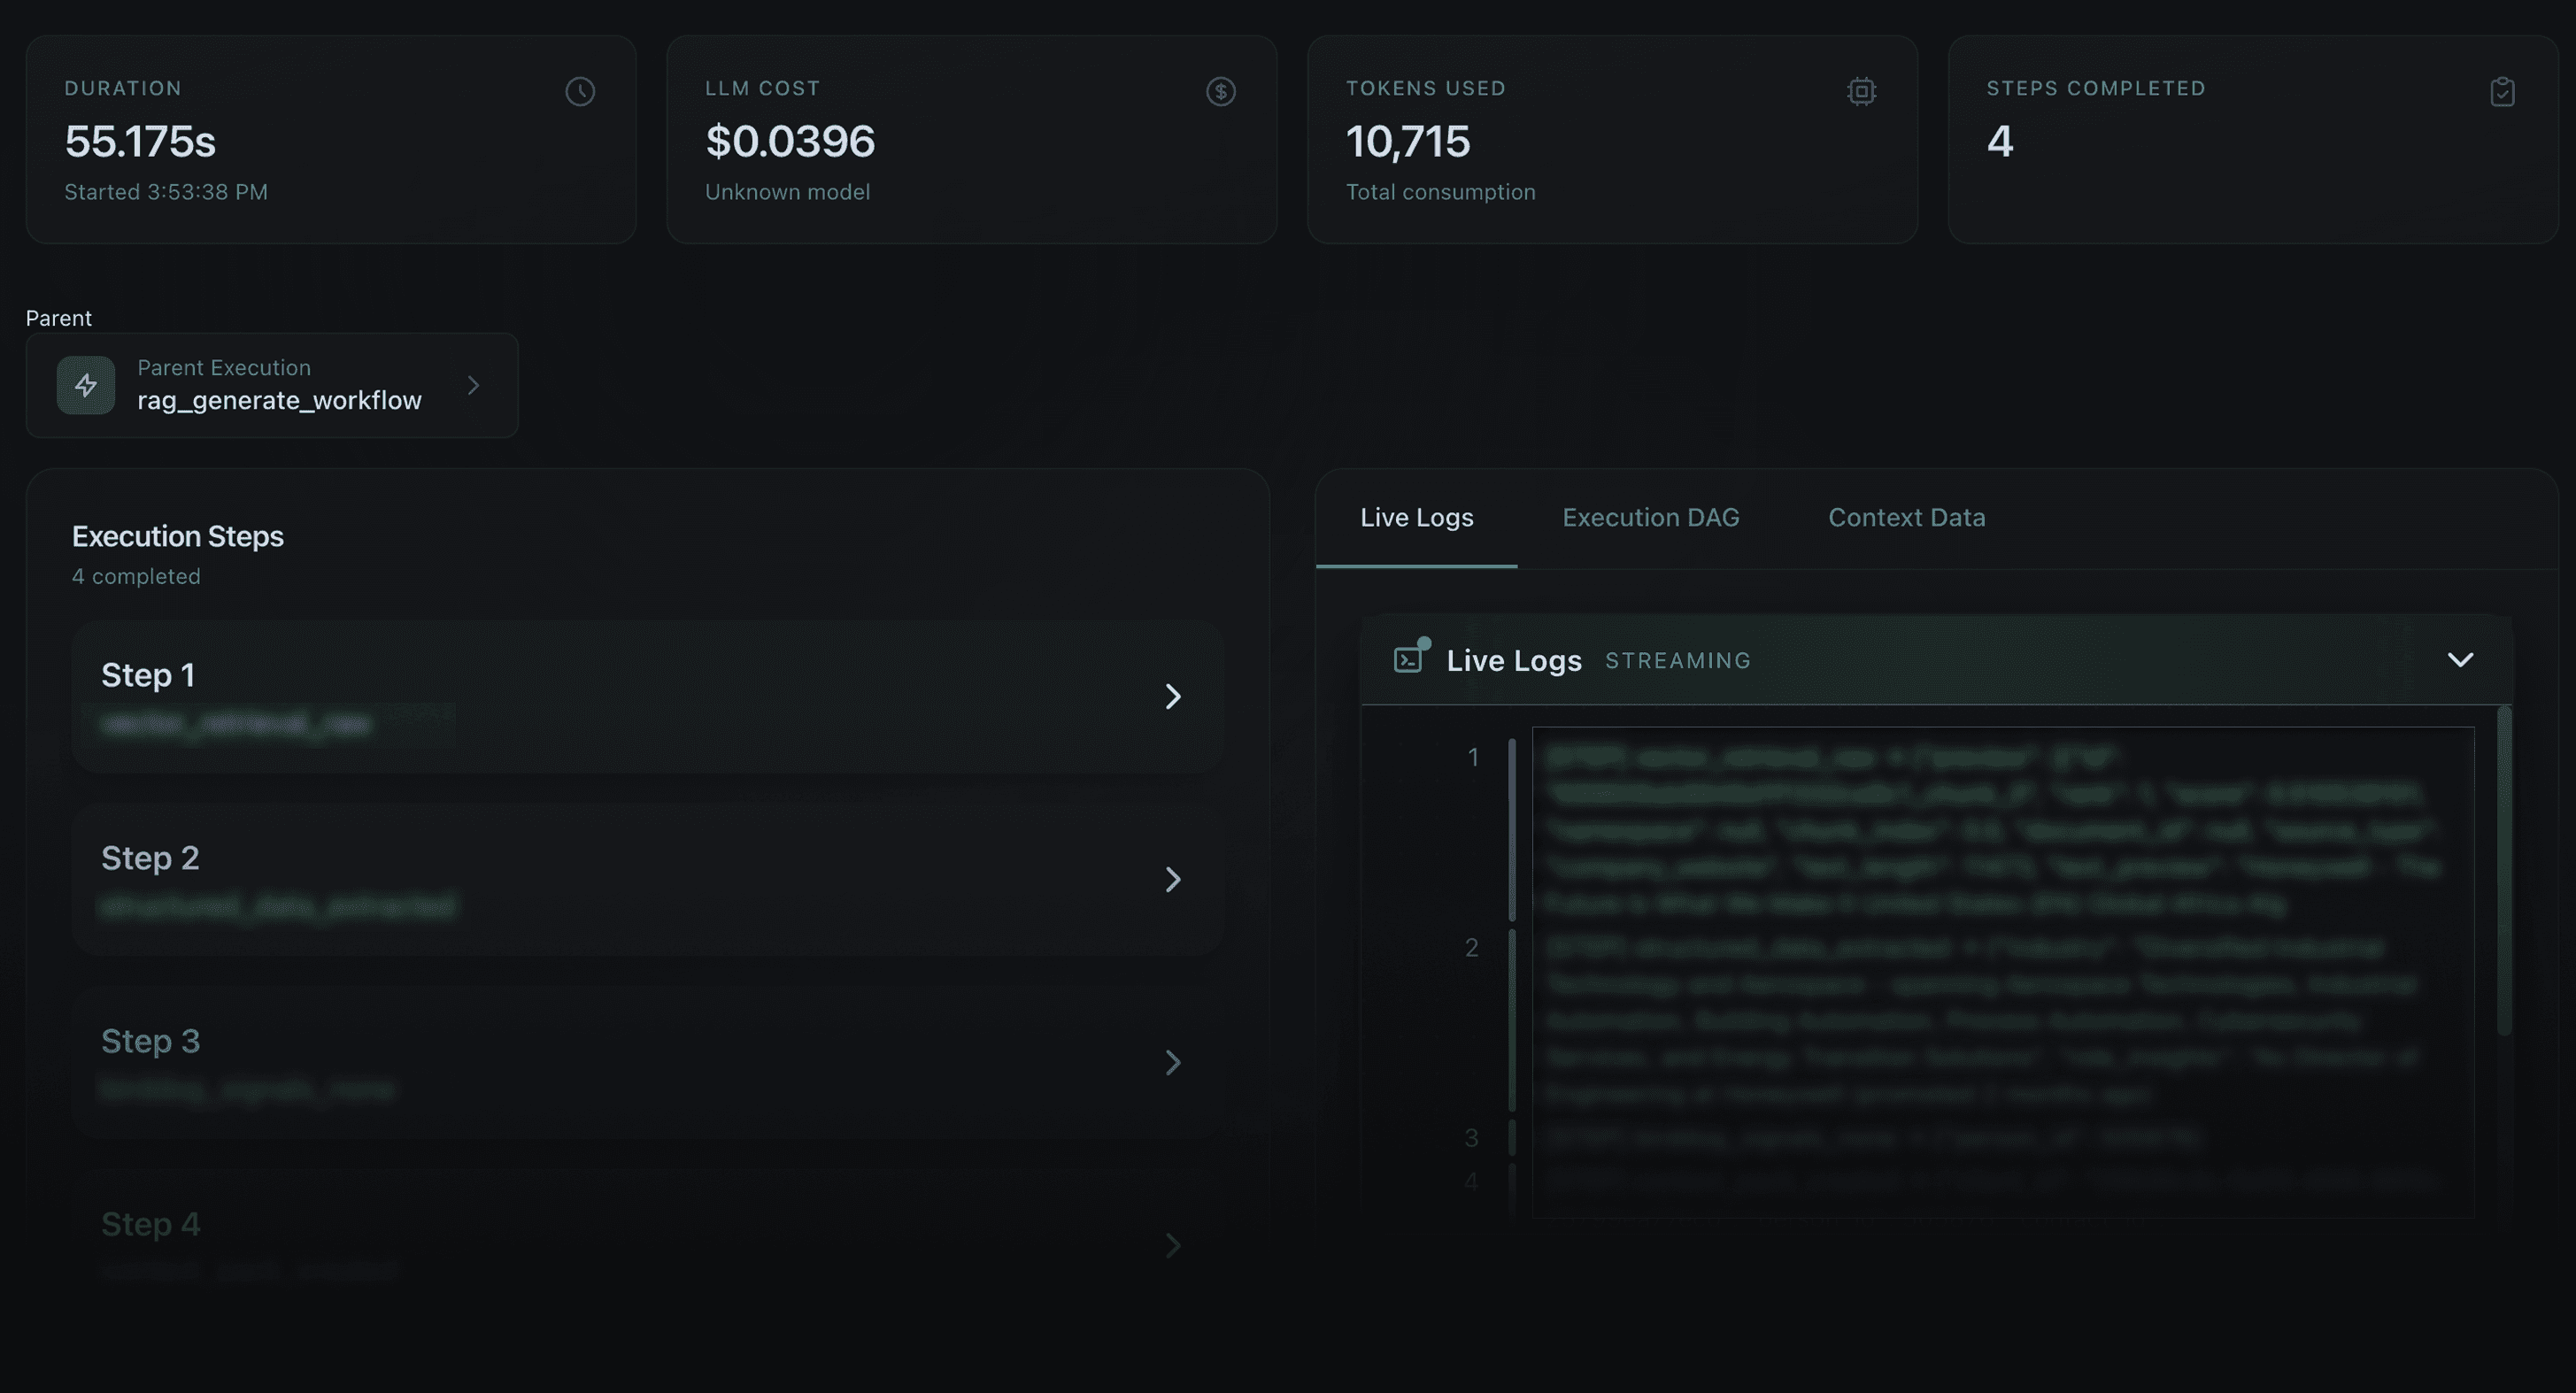Click the live logs vertical scrollbar

click(2504, 870)
